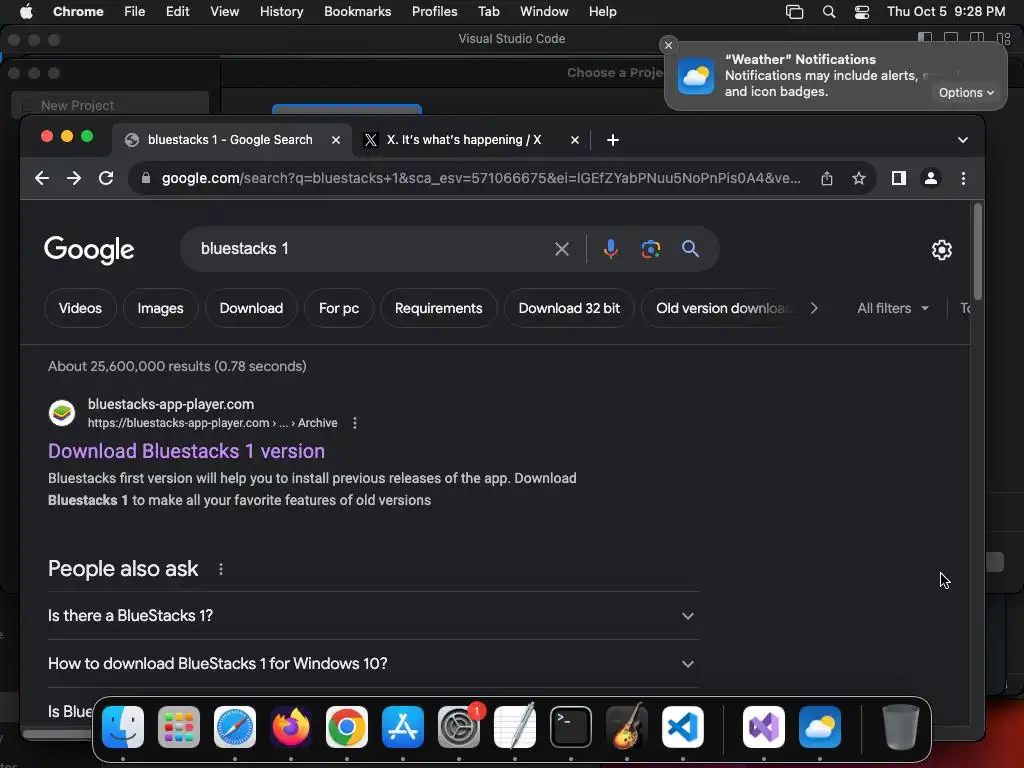Search by image with the camera icon
The width and height of the screenshot is (1024, 768).
point(650,249)
